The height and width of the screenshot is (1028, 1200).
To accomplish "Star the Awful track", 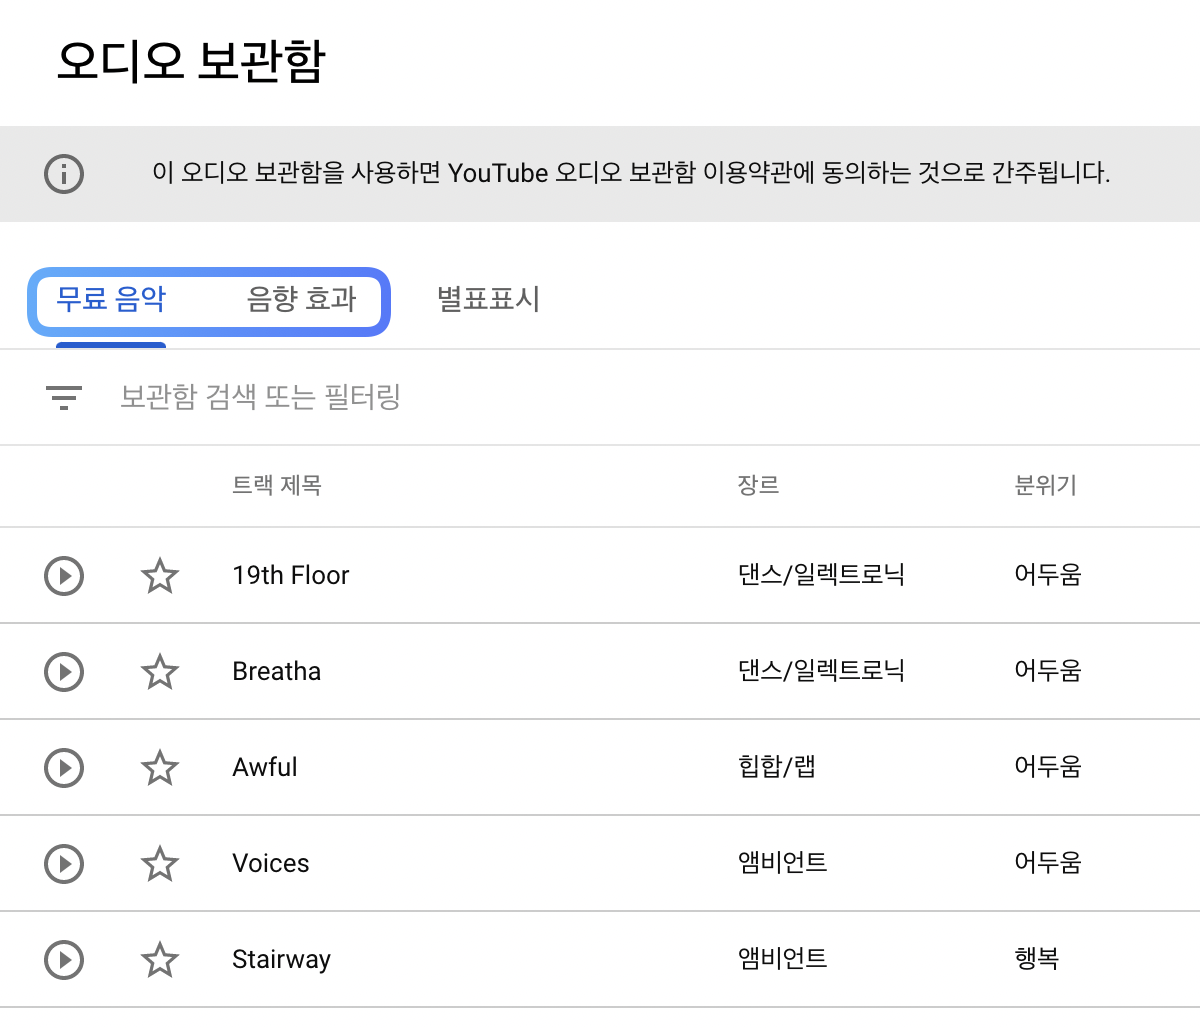I will [160, 768].
